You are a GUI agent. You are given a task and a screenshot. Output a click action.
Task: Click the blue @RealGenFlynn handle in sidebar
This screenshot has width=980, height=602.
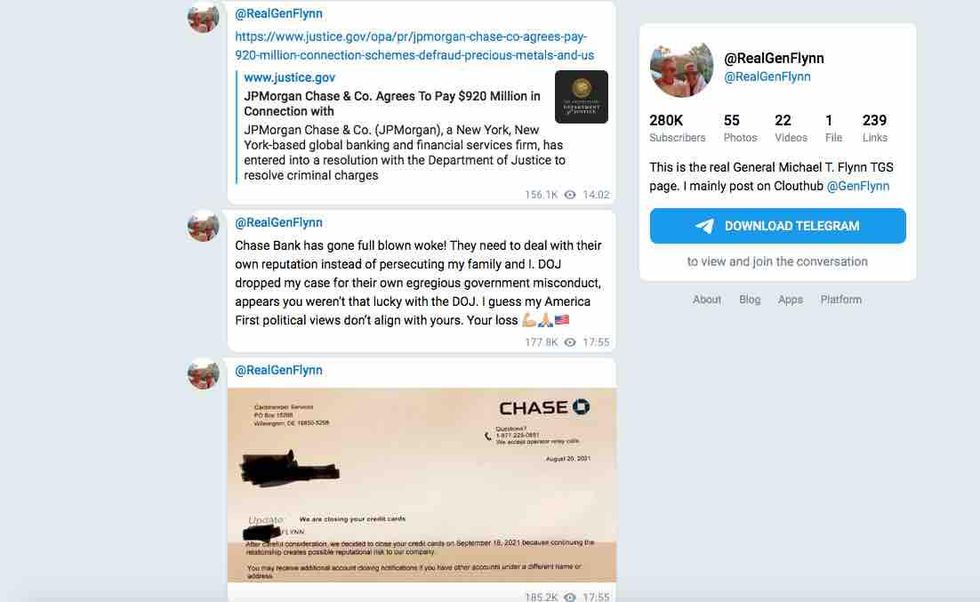coord(767,77)
